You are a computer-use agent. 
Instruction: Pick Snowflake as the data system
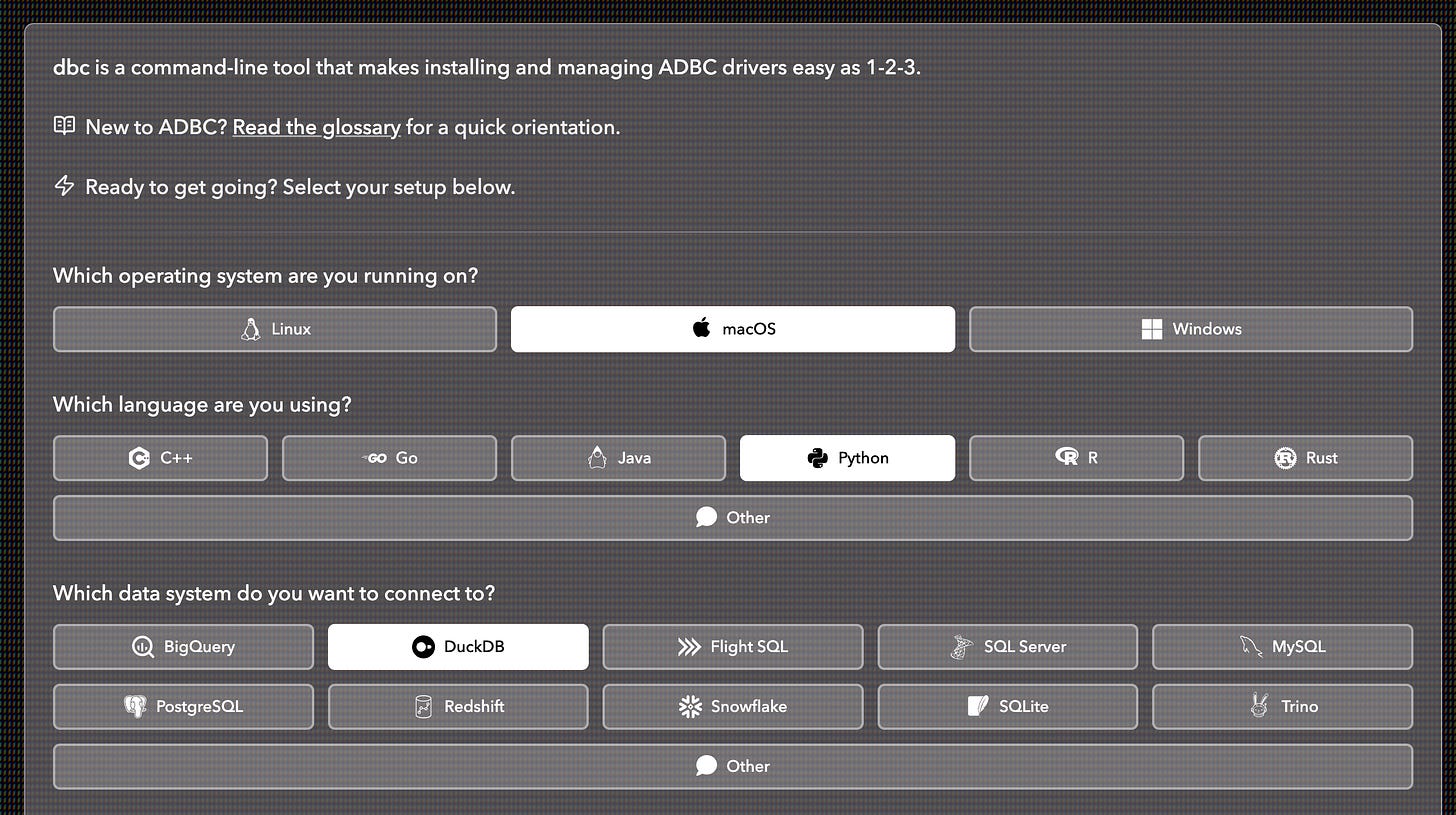(x=733, y=707)
